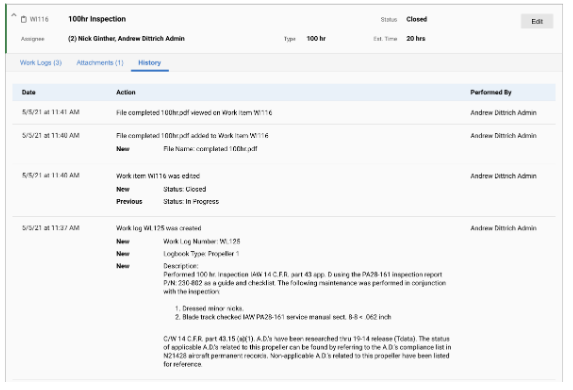Viewport: 573px width, 390px height.
Task: Select the History tab
Action: pyautogui.click(x=149, y=63)
